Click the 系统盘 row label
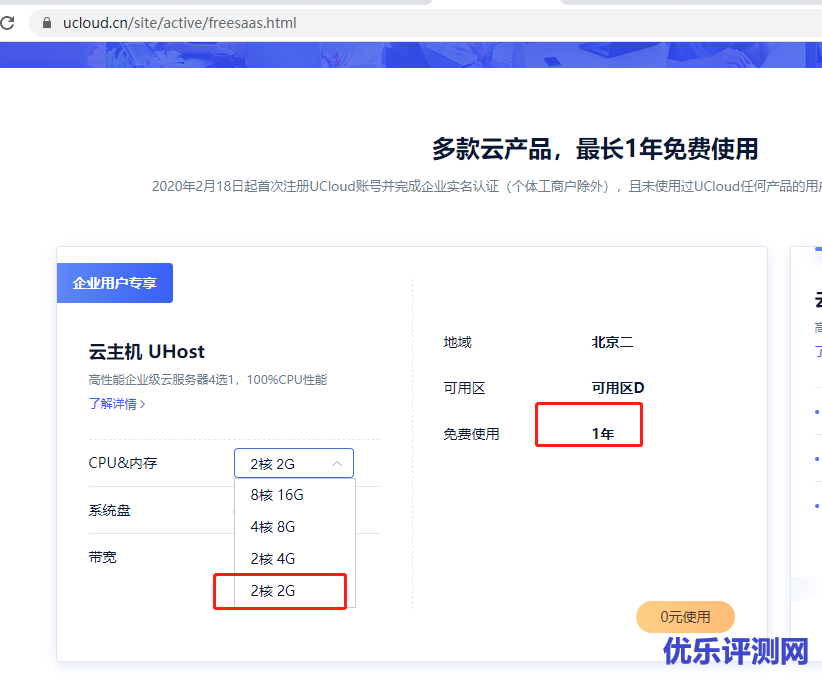This screenshot has height=678, width=822. tap(110, 510)
